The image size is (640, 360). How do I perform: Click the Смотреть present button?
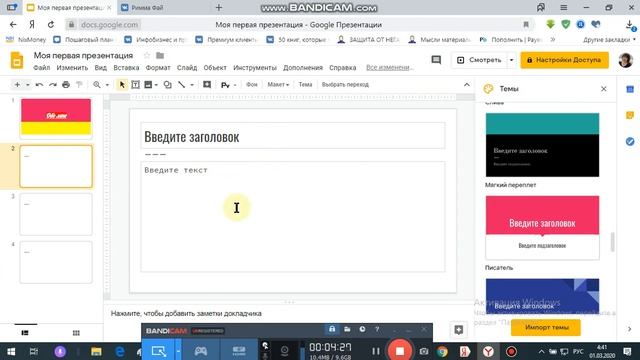(479, 60)
